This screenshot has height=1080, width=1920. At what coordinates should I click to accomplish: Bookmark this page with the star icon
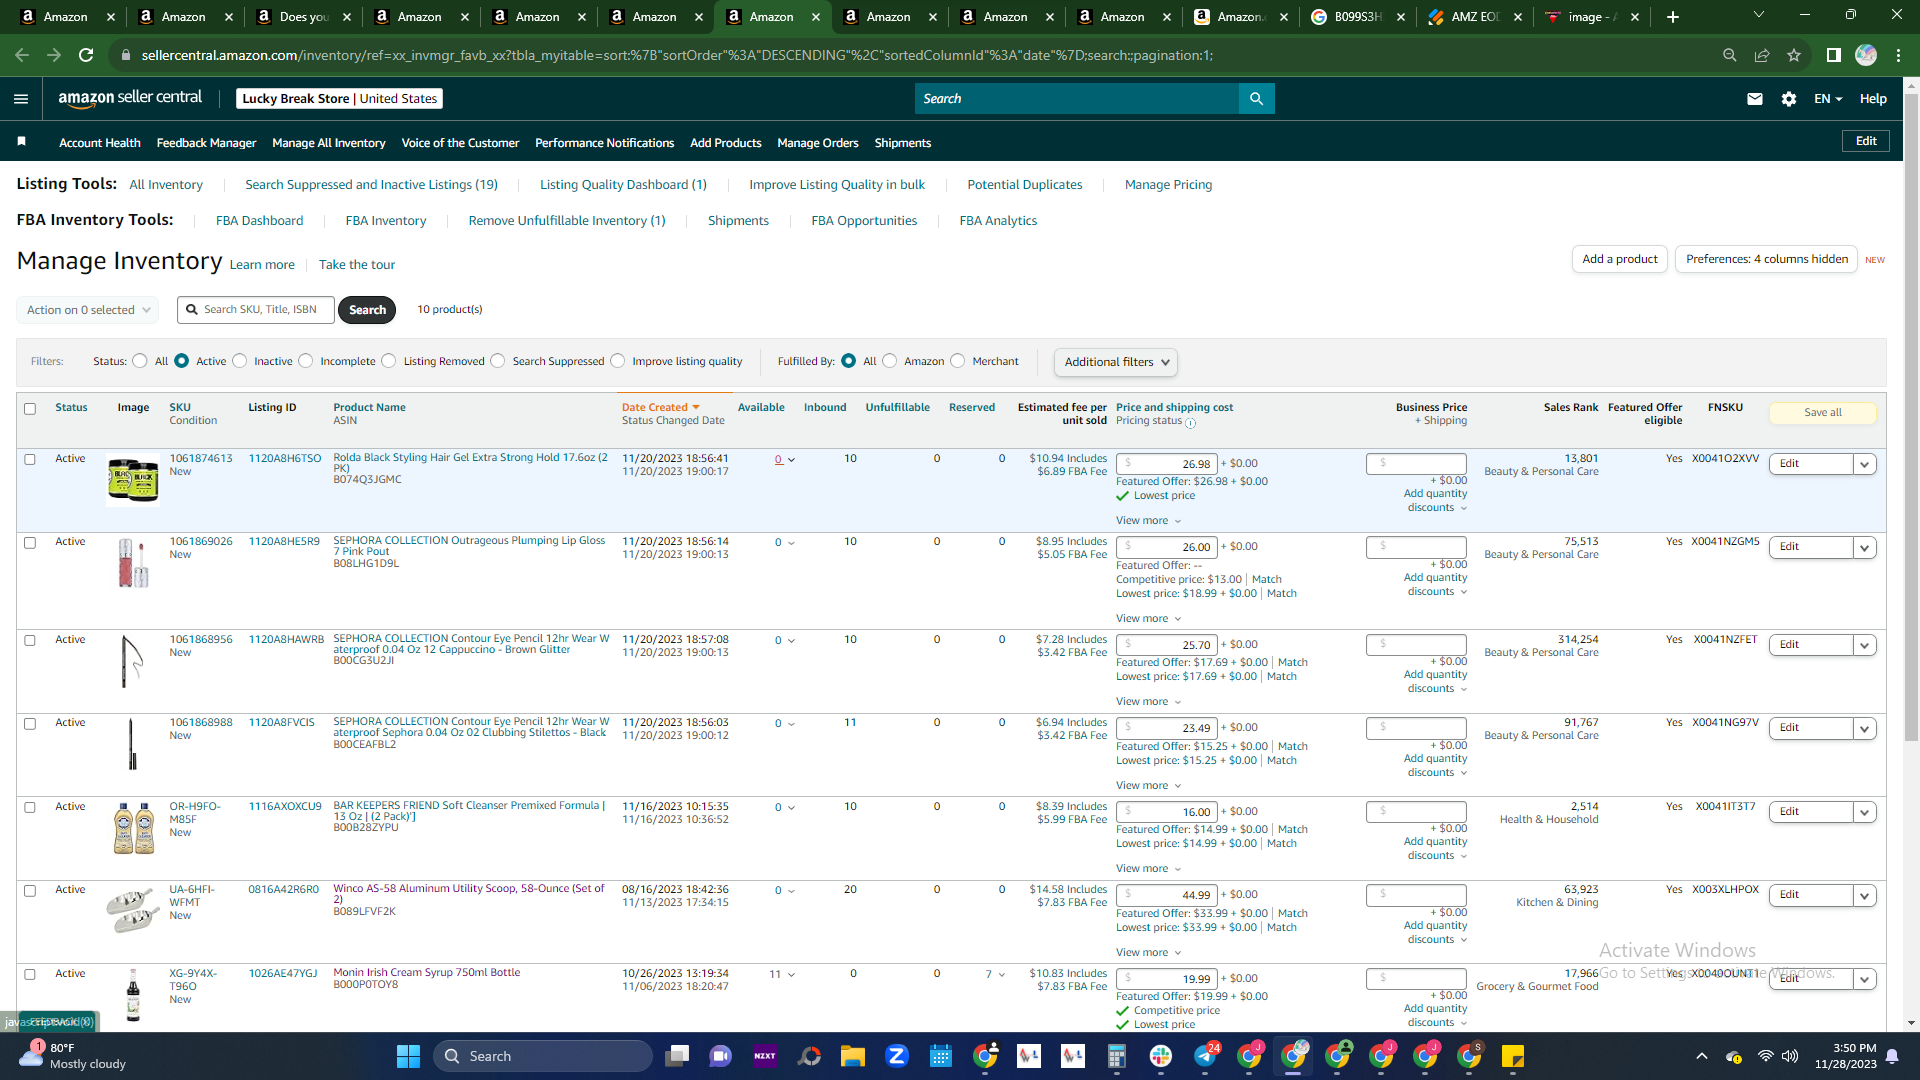[1794, 55]
